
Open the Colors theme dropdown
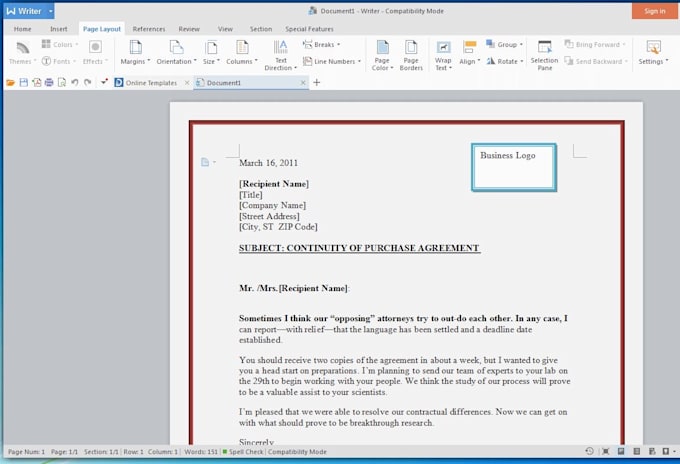(60, 44)
